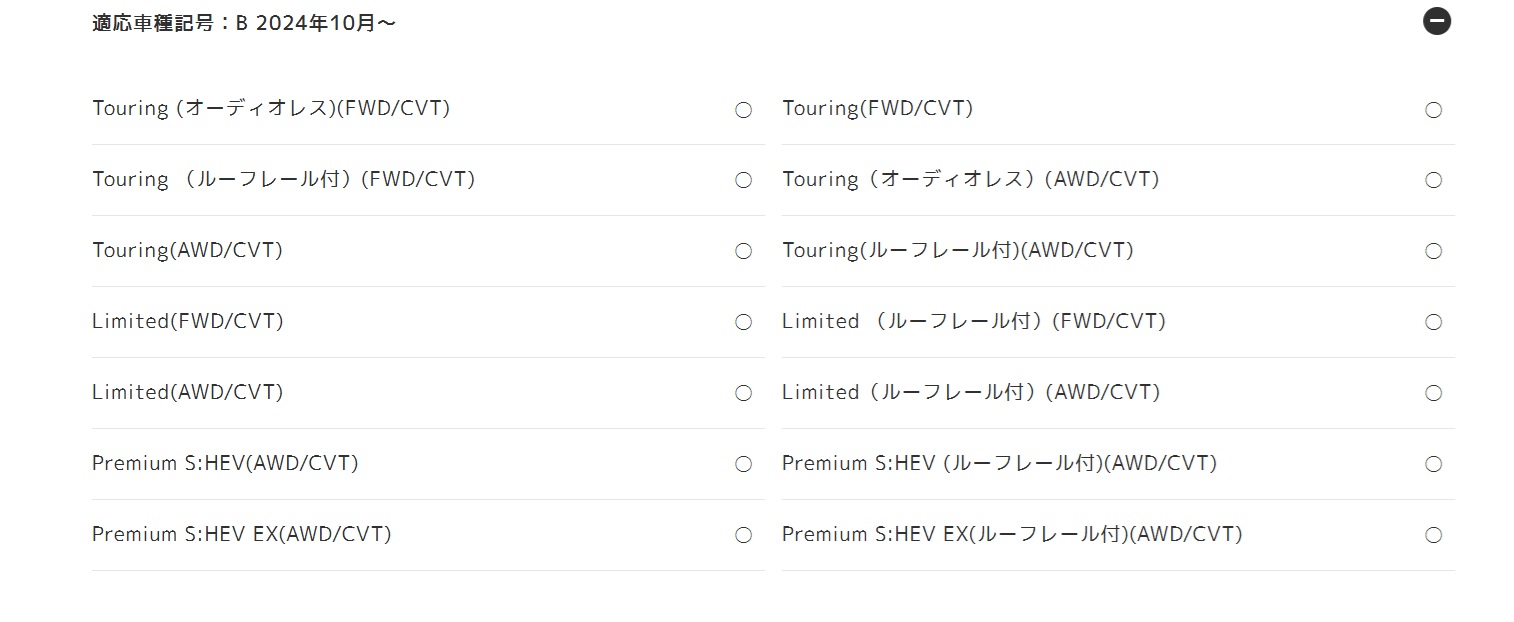Select circle for Touring (オーディオレス)(AWD/CVT)

tap(1433, 181)
